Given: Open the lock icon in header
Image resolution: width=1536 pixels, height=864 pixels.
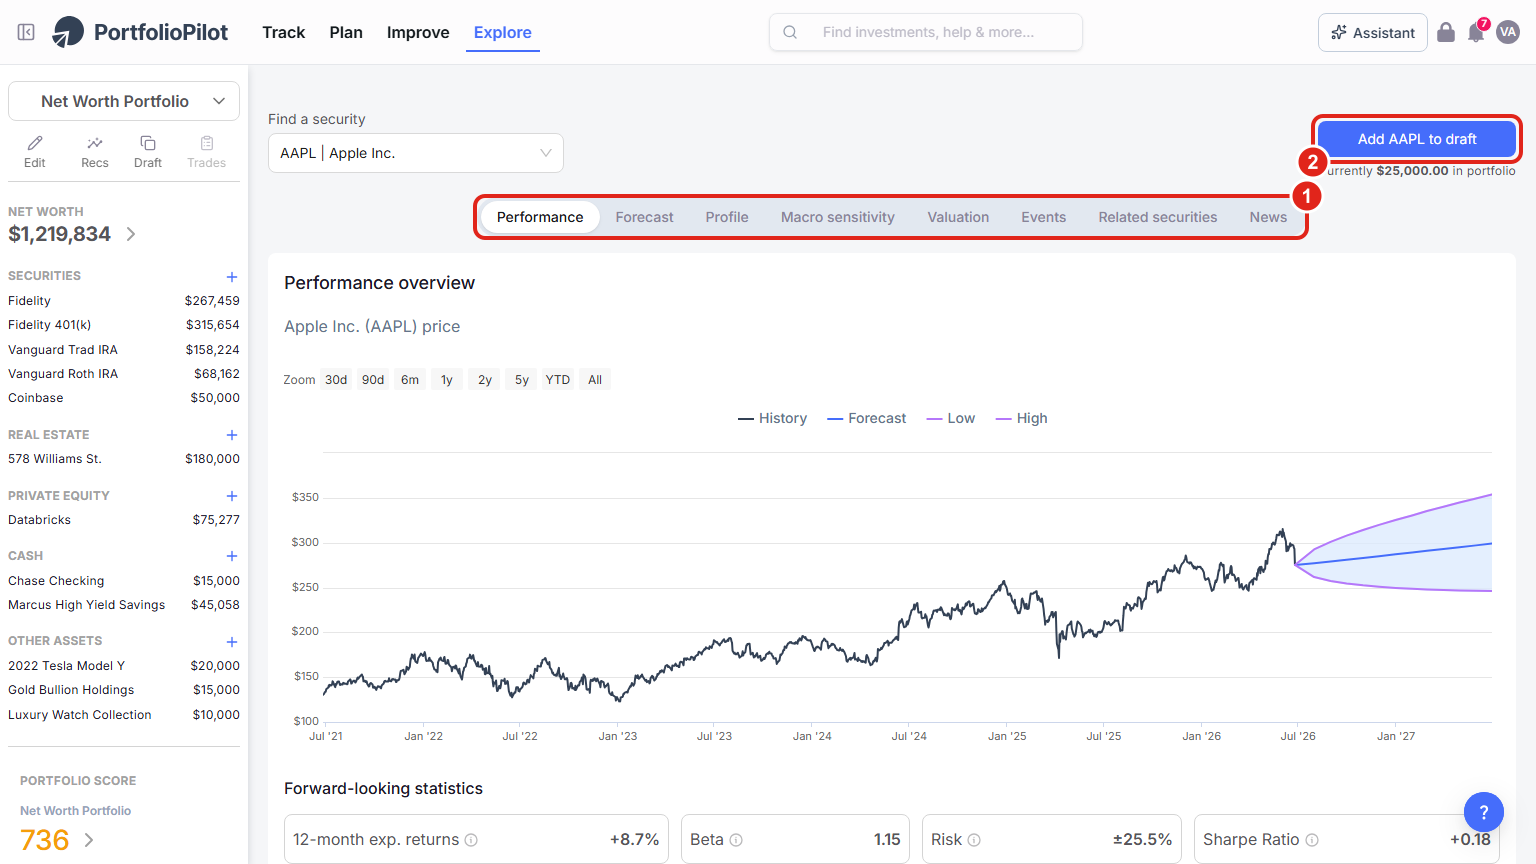Looking at the screenshot, I should click(1446, 32).
